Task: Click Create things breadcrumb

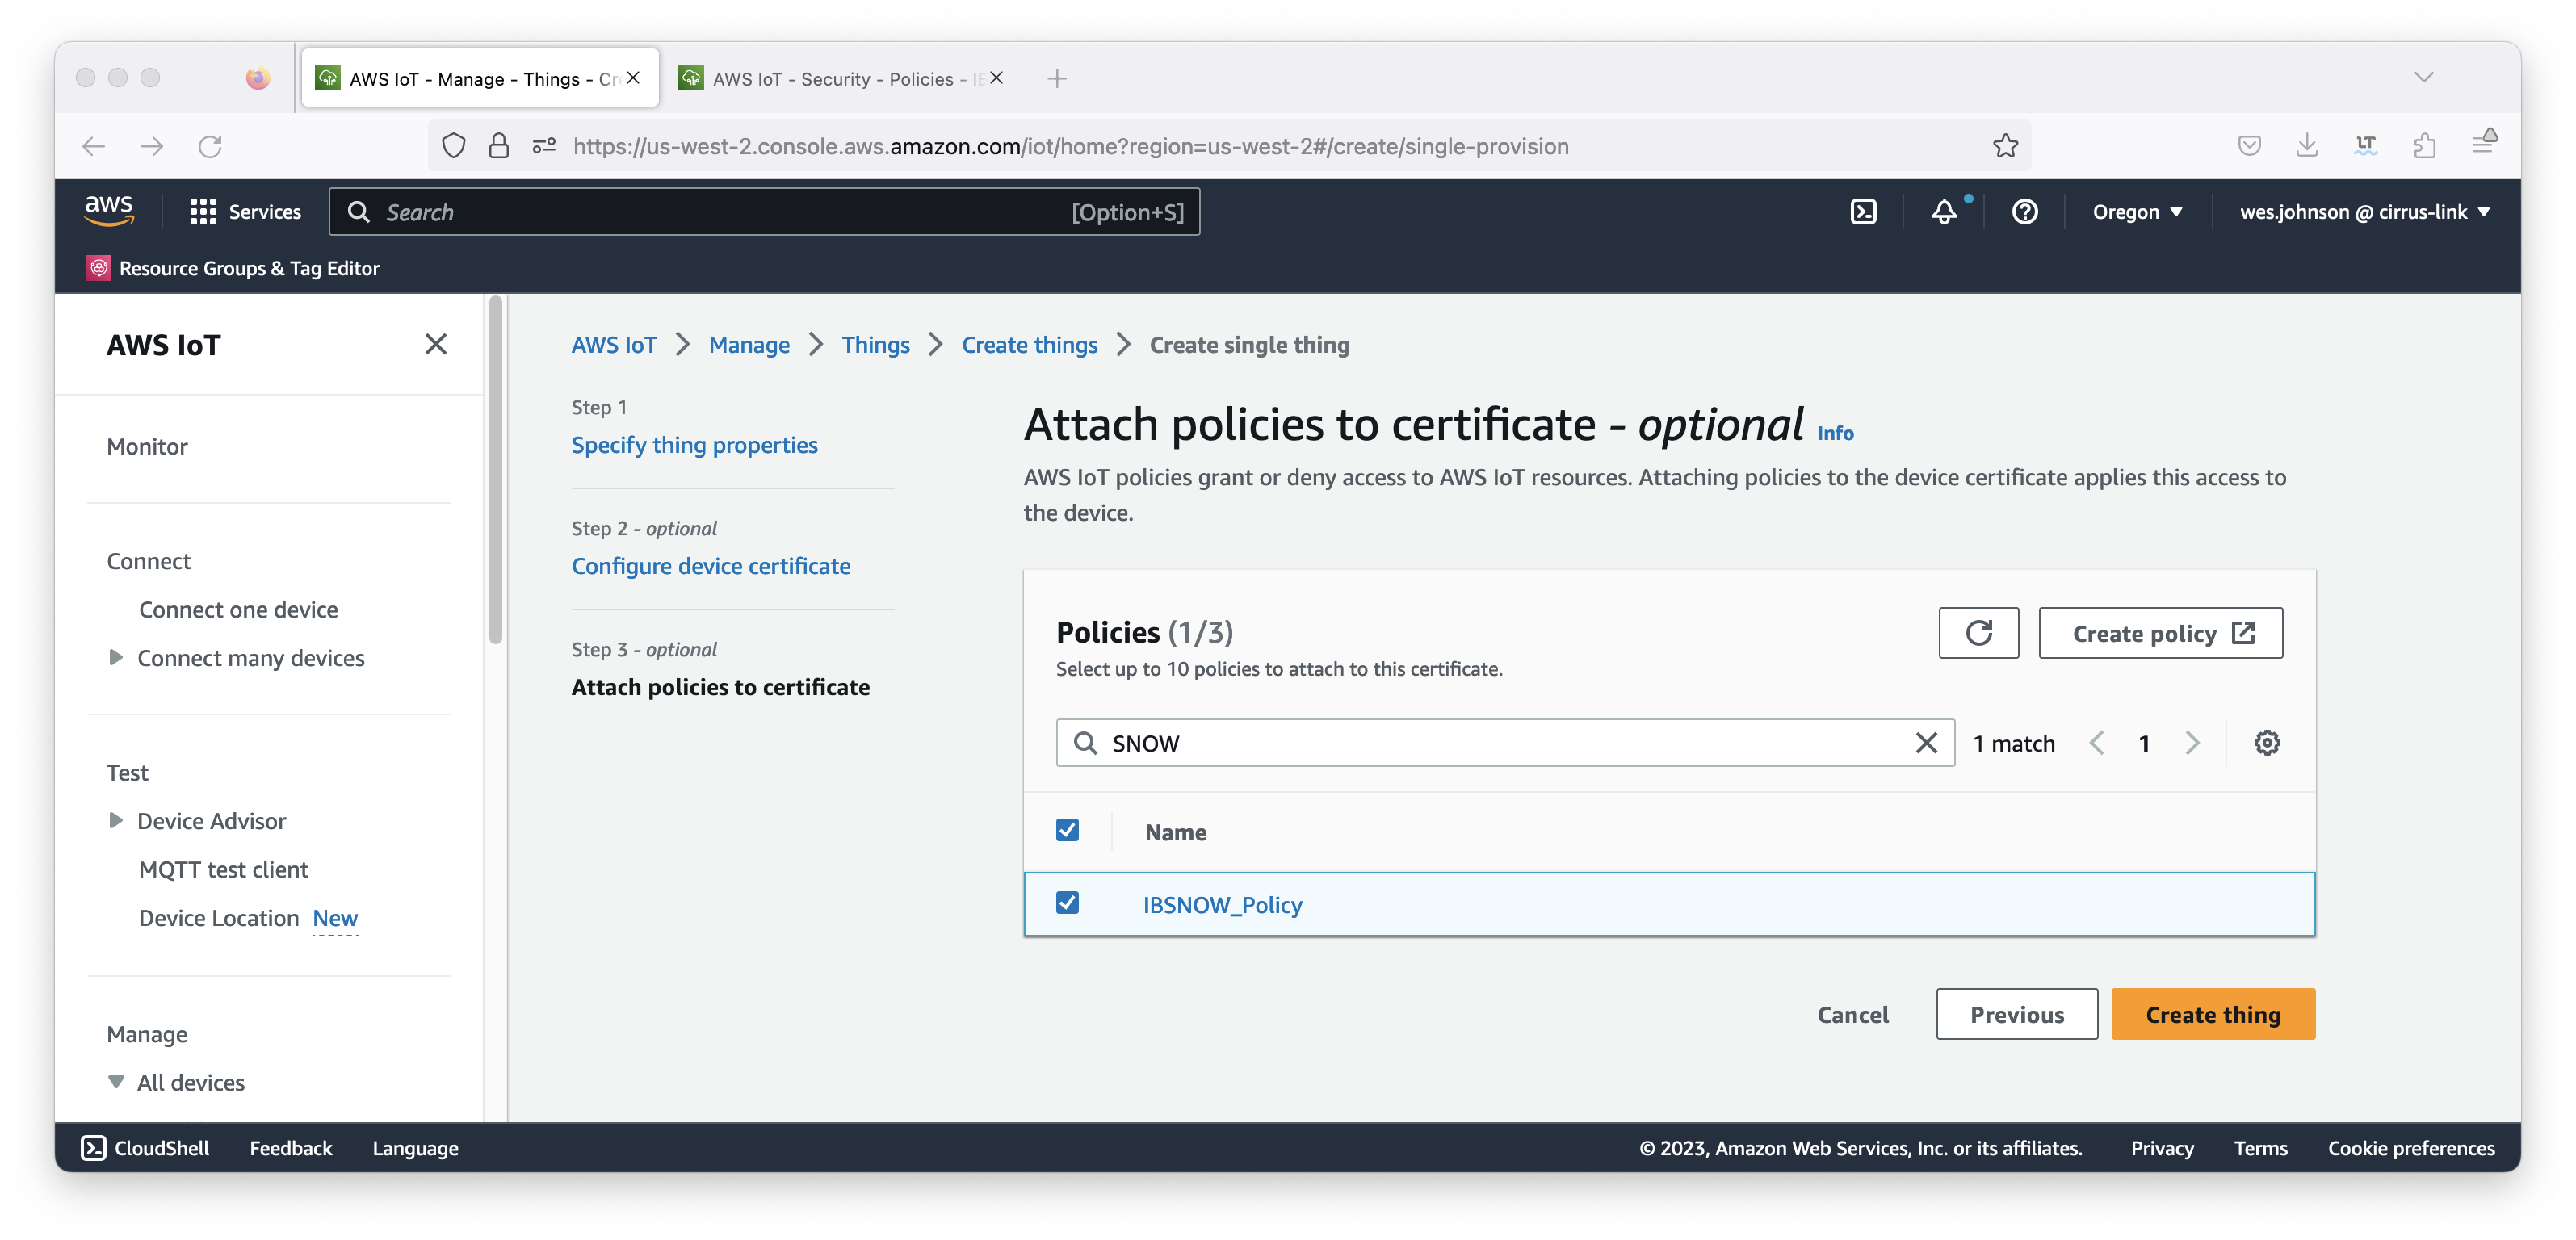Action: (1029, 344)
